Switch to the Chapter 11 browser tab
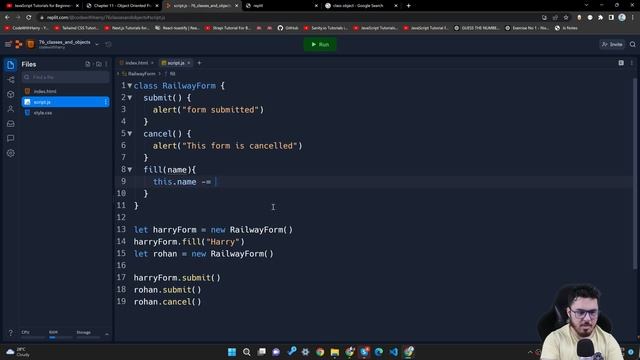The width and height of the screenshot is (640, 360). (122, 6)
